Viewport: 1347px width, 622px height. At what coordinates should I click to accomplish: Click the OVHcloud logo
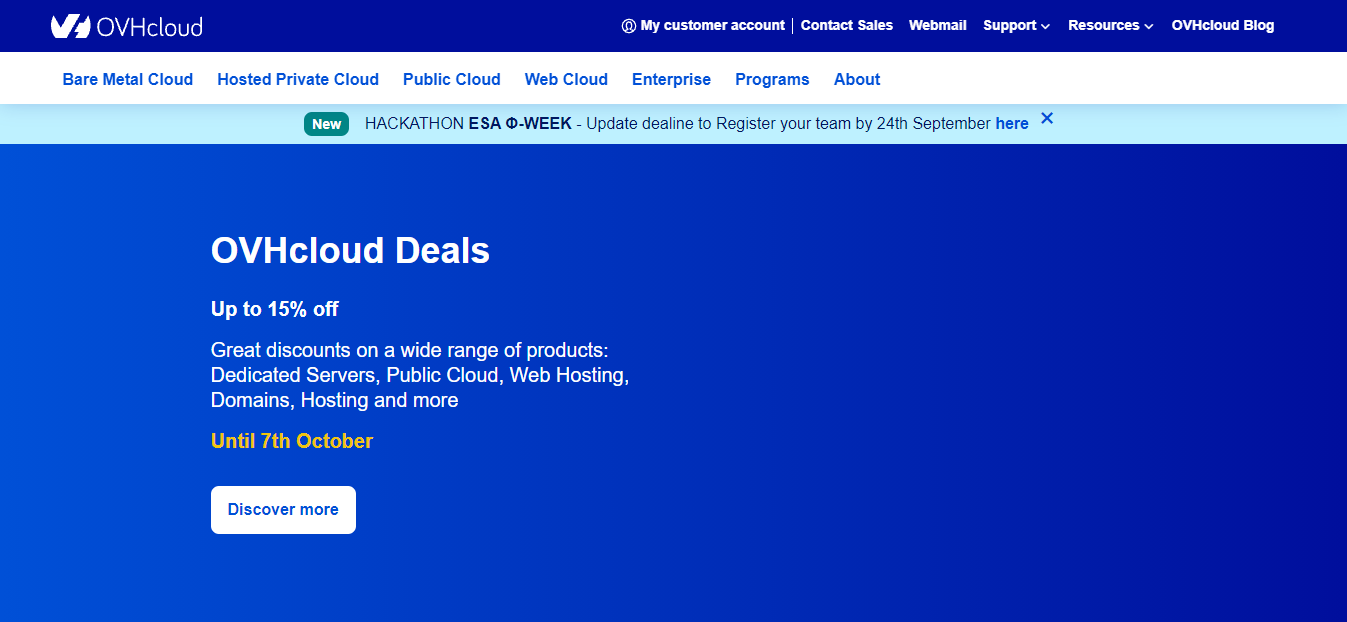(127, 26)
